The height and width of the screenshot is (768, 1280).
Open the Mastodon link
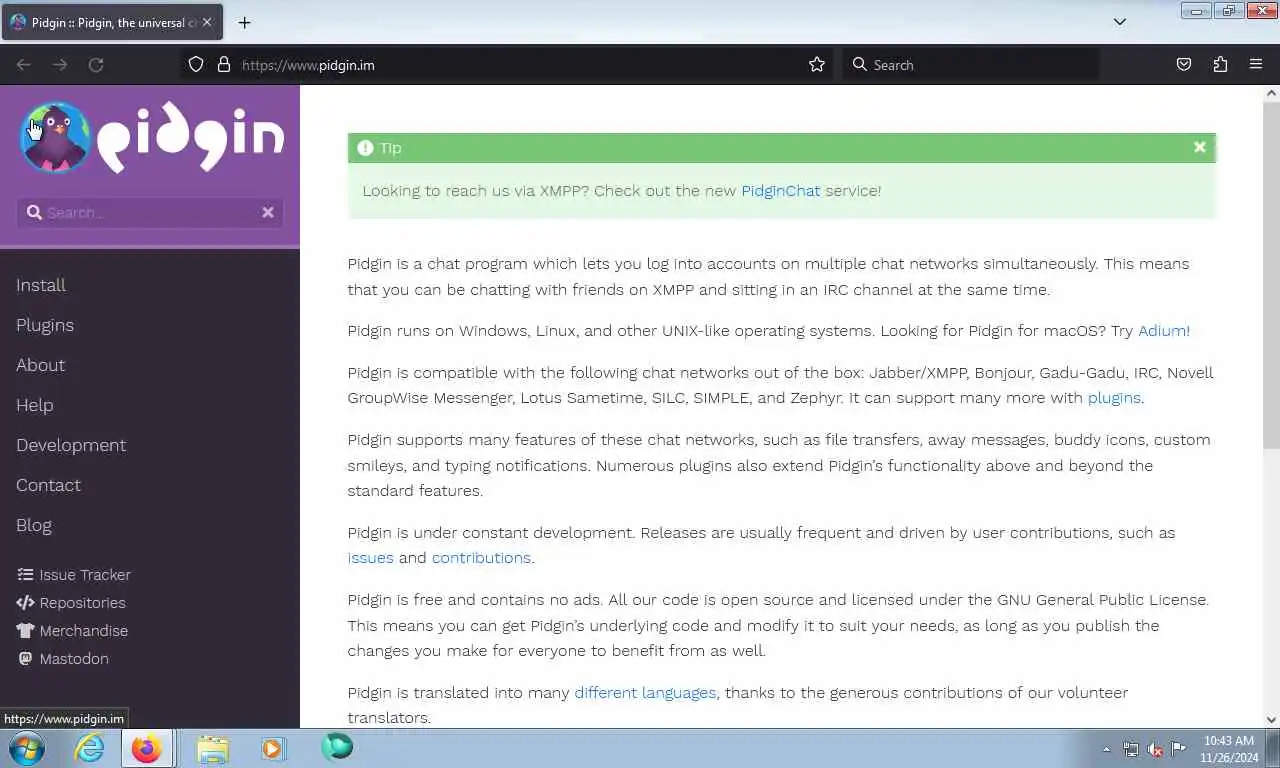[x=74, y=659]
